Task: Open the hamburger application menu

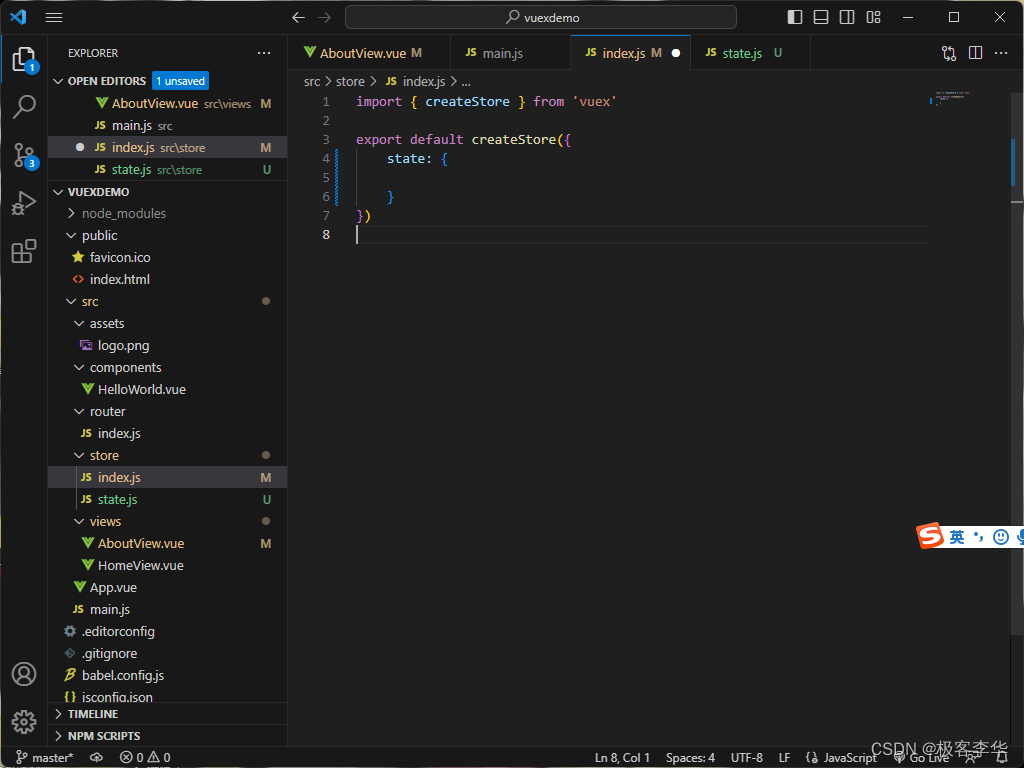Action: (54, 17)
